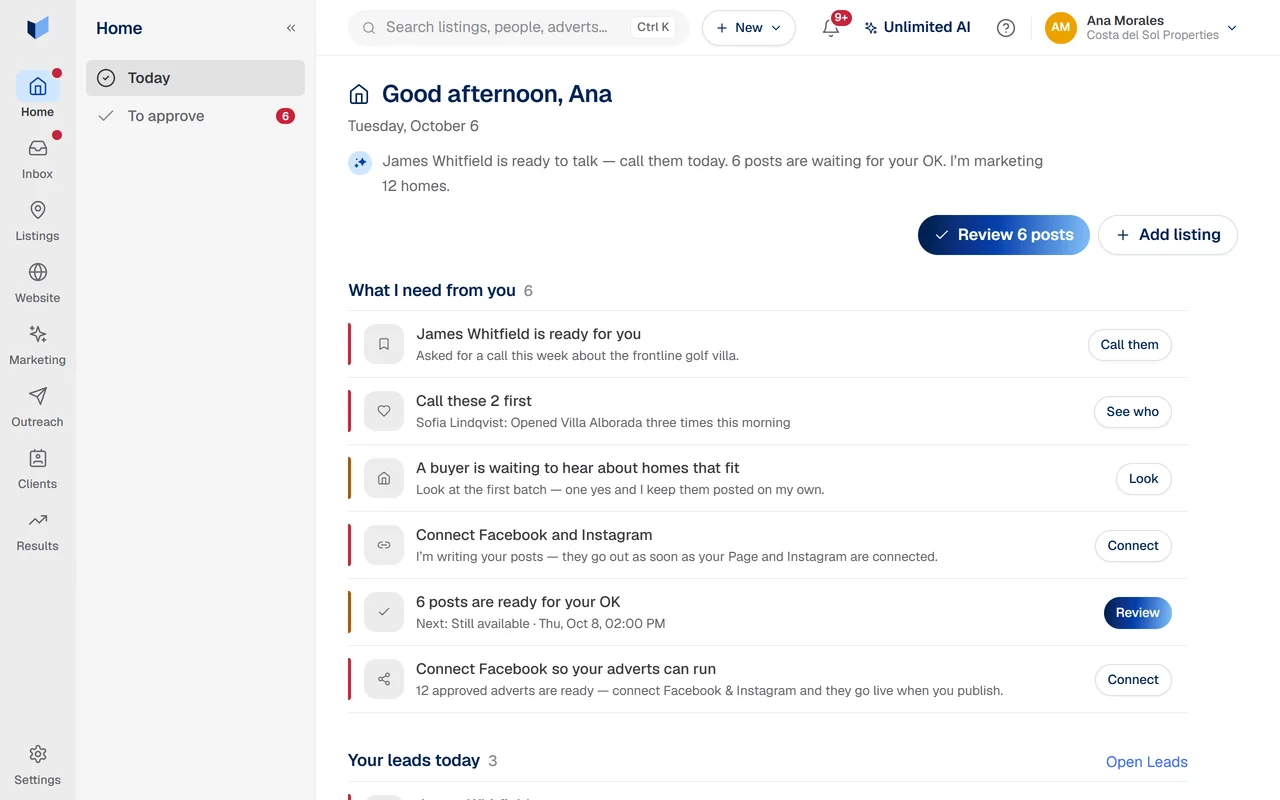Screen dimensions: 1280x800
Task: Click heart icon on Call these 2 first
Action: point(384,411)
